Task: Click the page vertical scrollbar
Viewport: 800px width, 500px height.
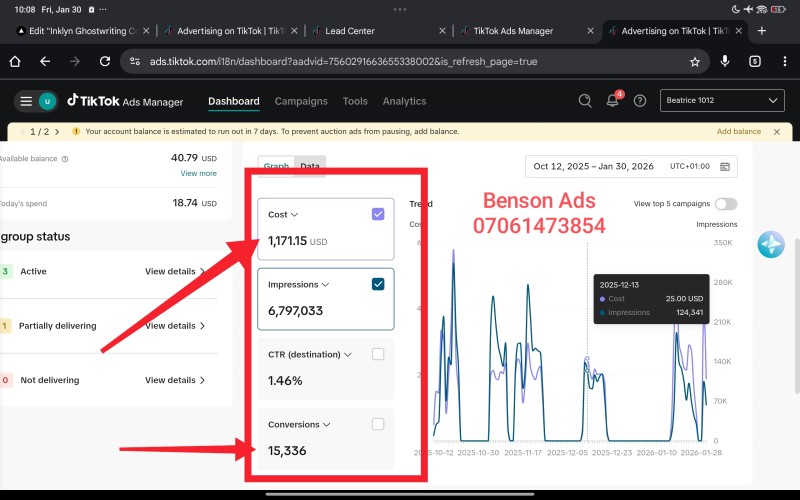Action: pos(797,316)
